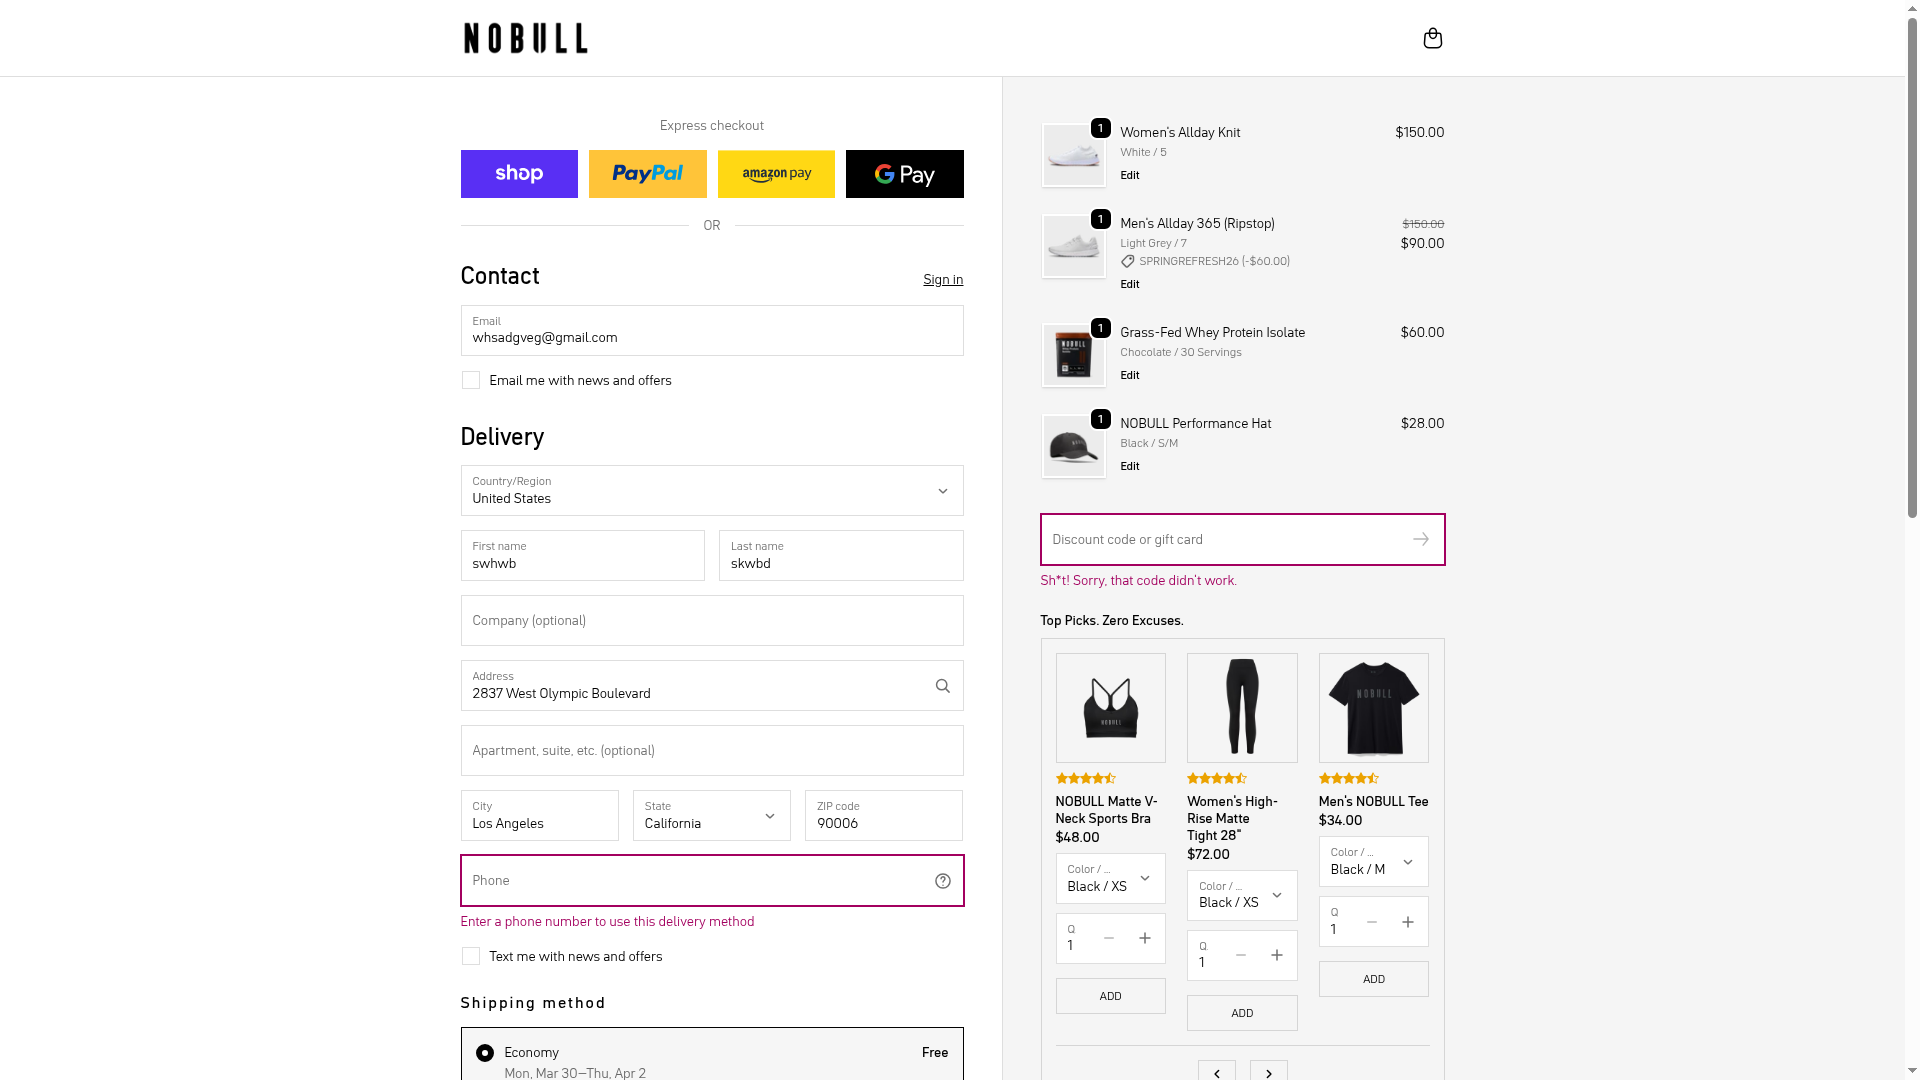This screenshot has width=1920, height=1080.
Task: Click the phone field help icon
Action: pos(942,881)
